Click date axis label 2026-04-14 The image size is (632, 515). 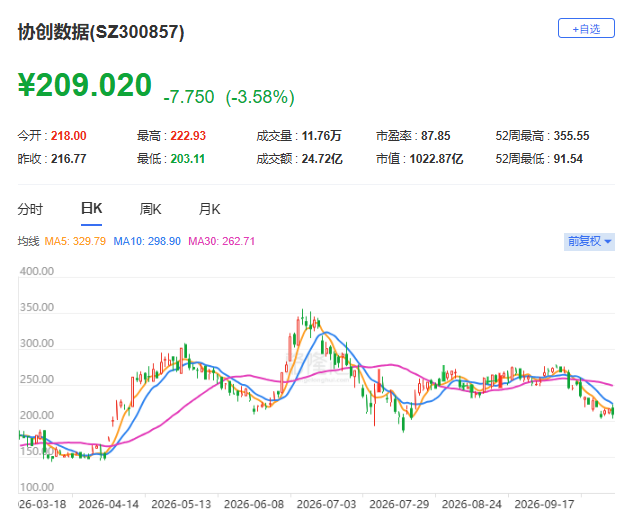coord(109,504)
